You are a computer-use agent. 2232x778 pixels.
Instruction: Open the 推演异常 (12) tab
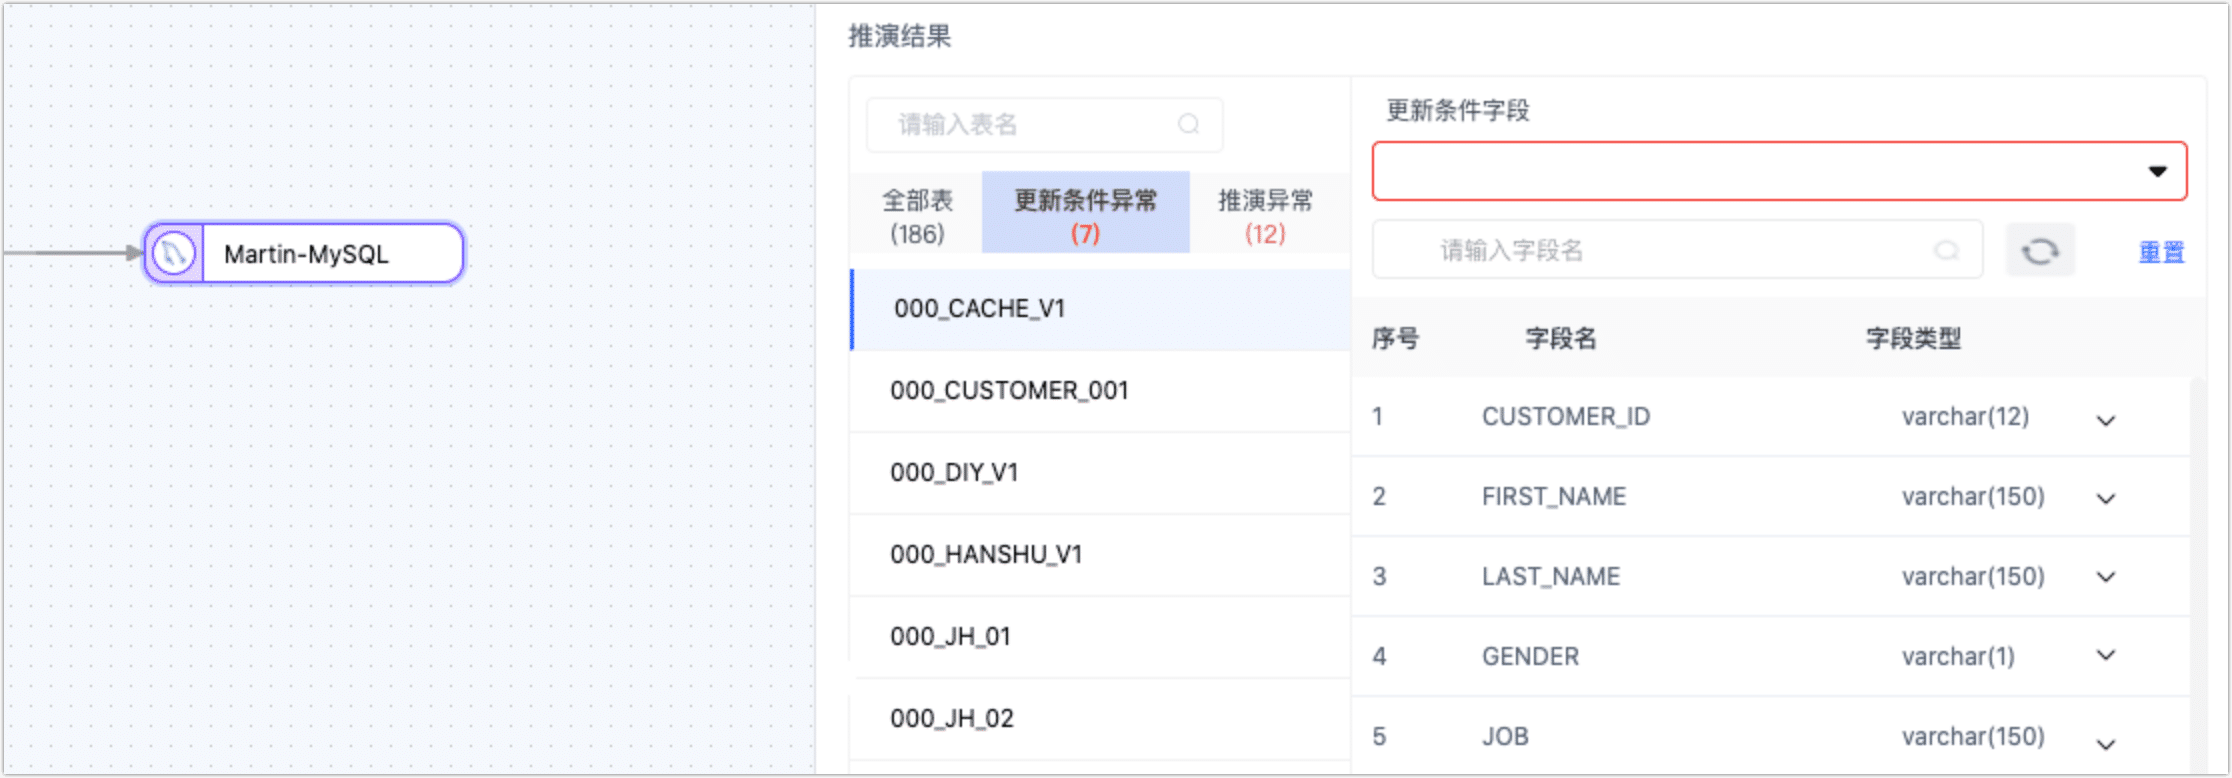tap(1265, 216)
